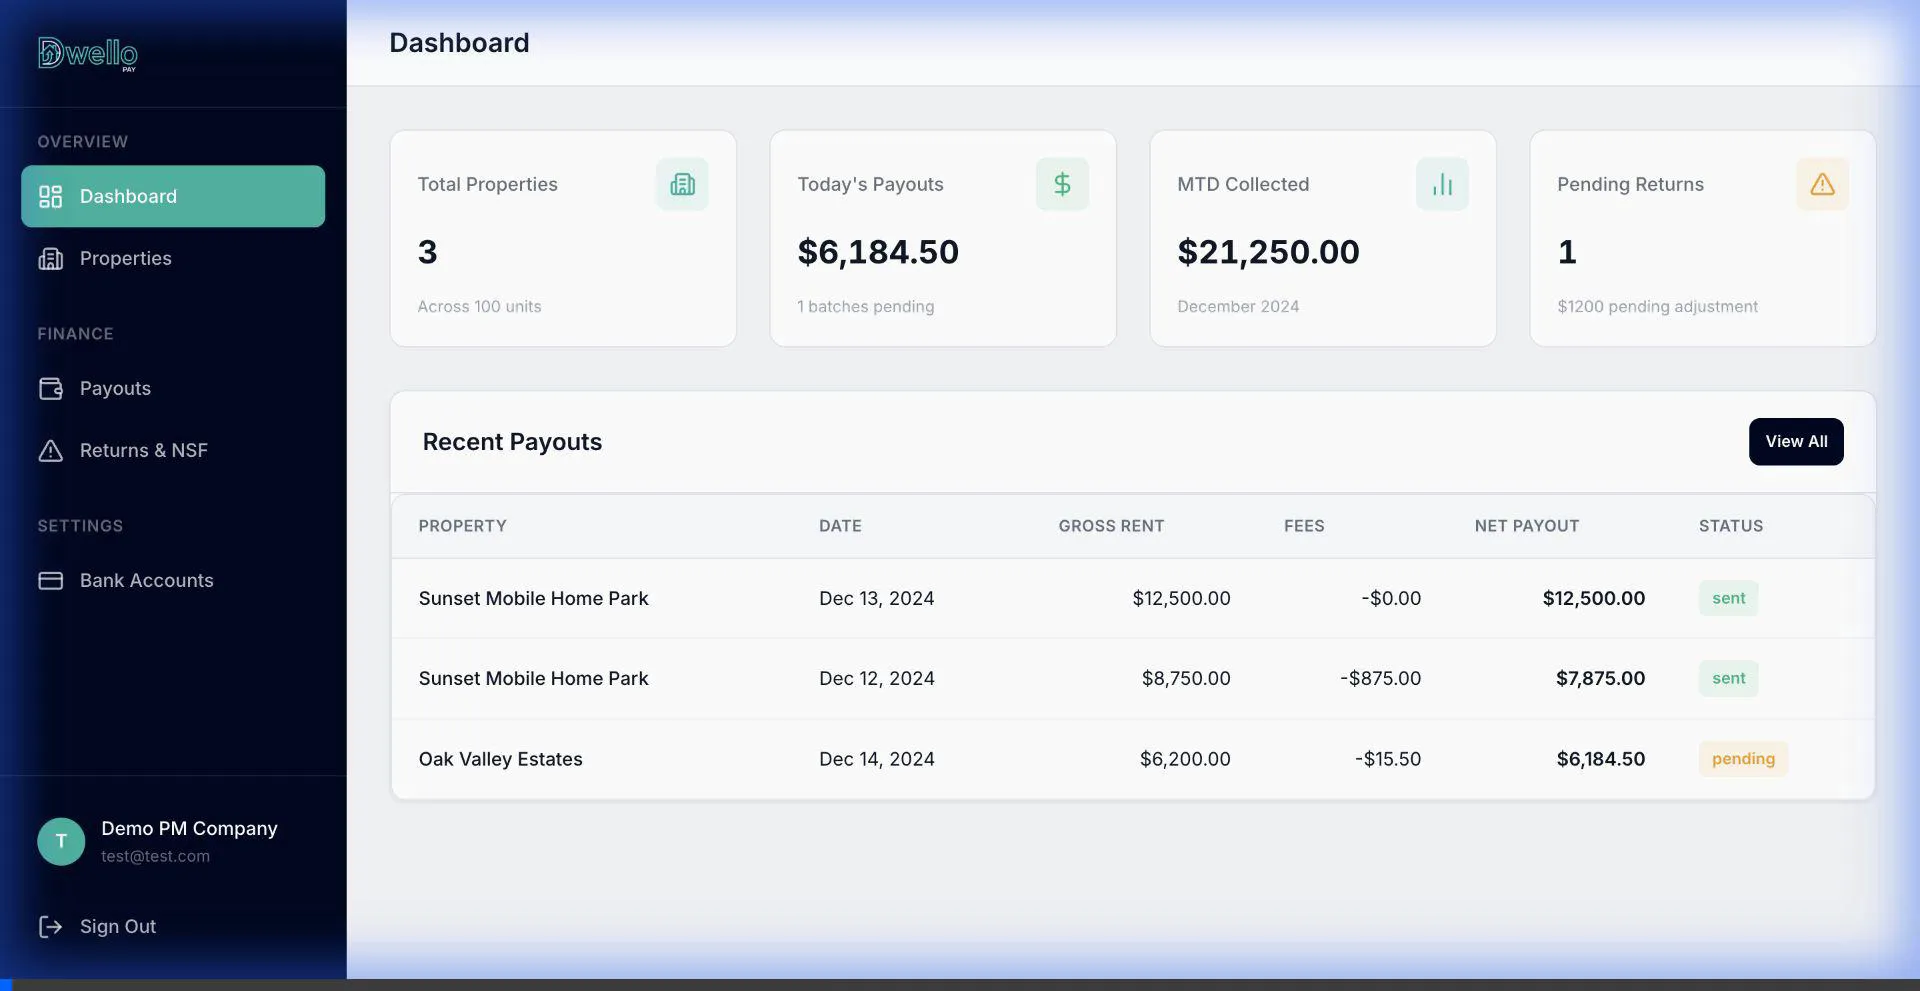This screenshot has height=991, width=1920.
Task: Select the Payouts card icon in sidebar
Action: coord(52,388)
